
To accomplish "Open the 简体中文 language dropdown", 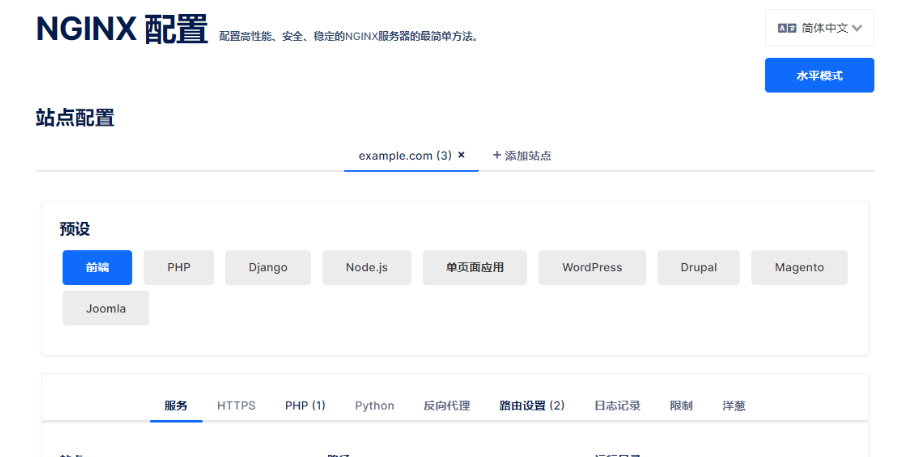I will pyautogui.click(x=819, y=28).
